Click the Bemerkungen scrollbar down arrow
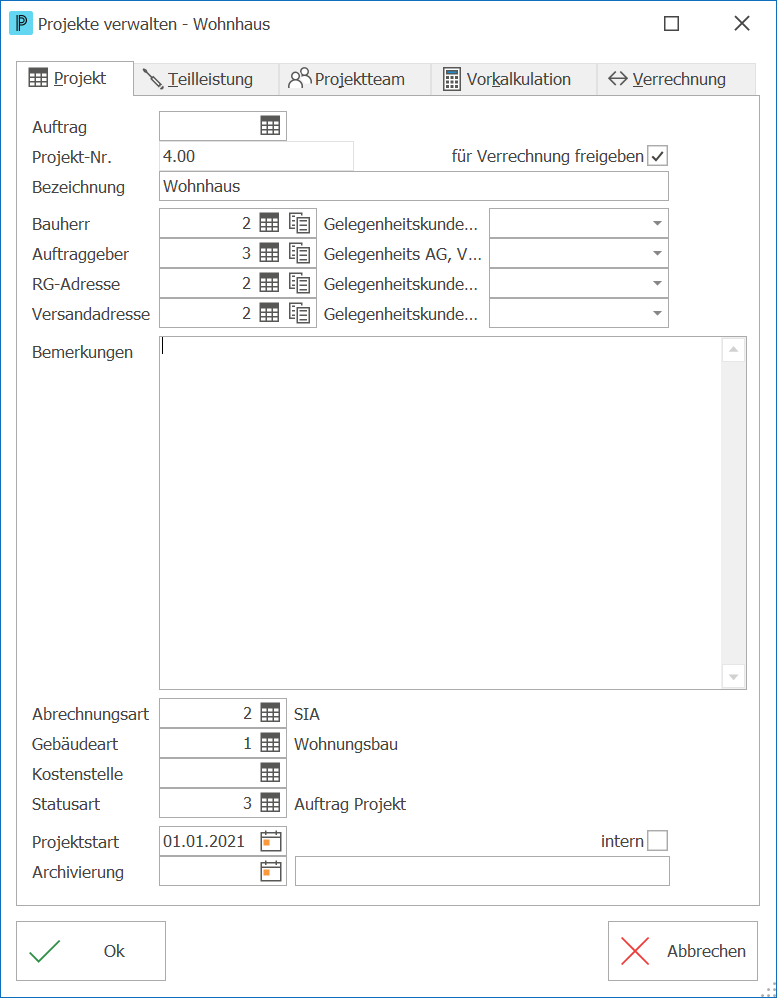This screenshot has height=998, width=777. (x=734, y=675)
